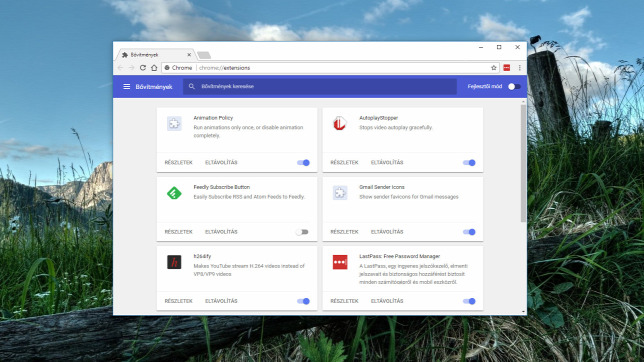Go to the home page icon
Viewport: 644px width, 362px height.
[154, 68]
